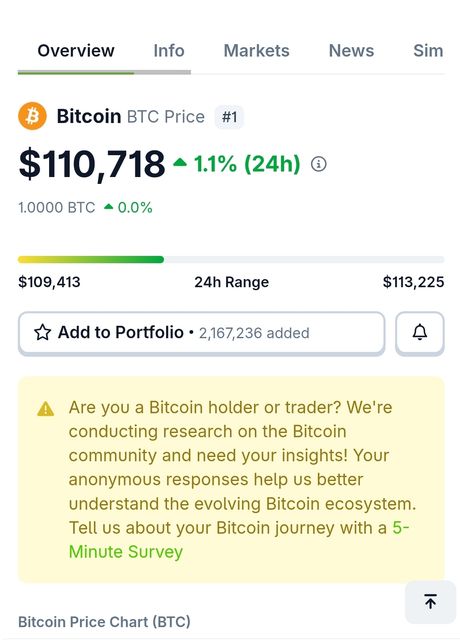Image resolution: width=460 pixels, height=640 pixels.
Task: Click the $110,718 price value
Action: click(92, 164)
